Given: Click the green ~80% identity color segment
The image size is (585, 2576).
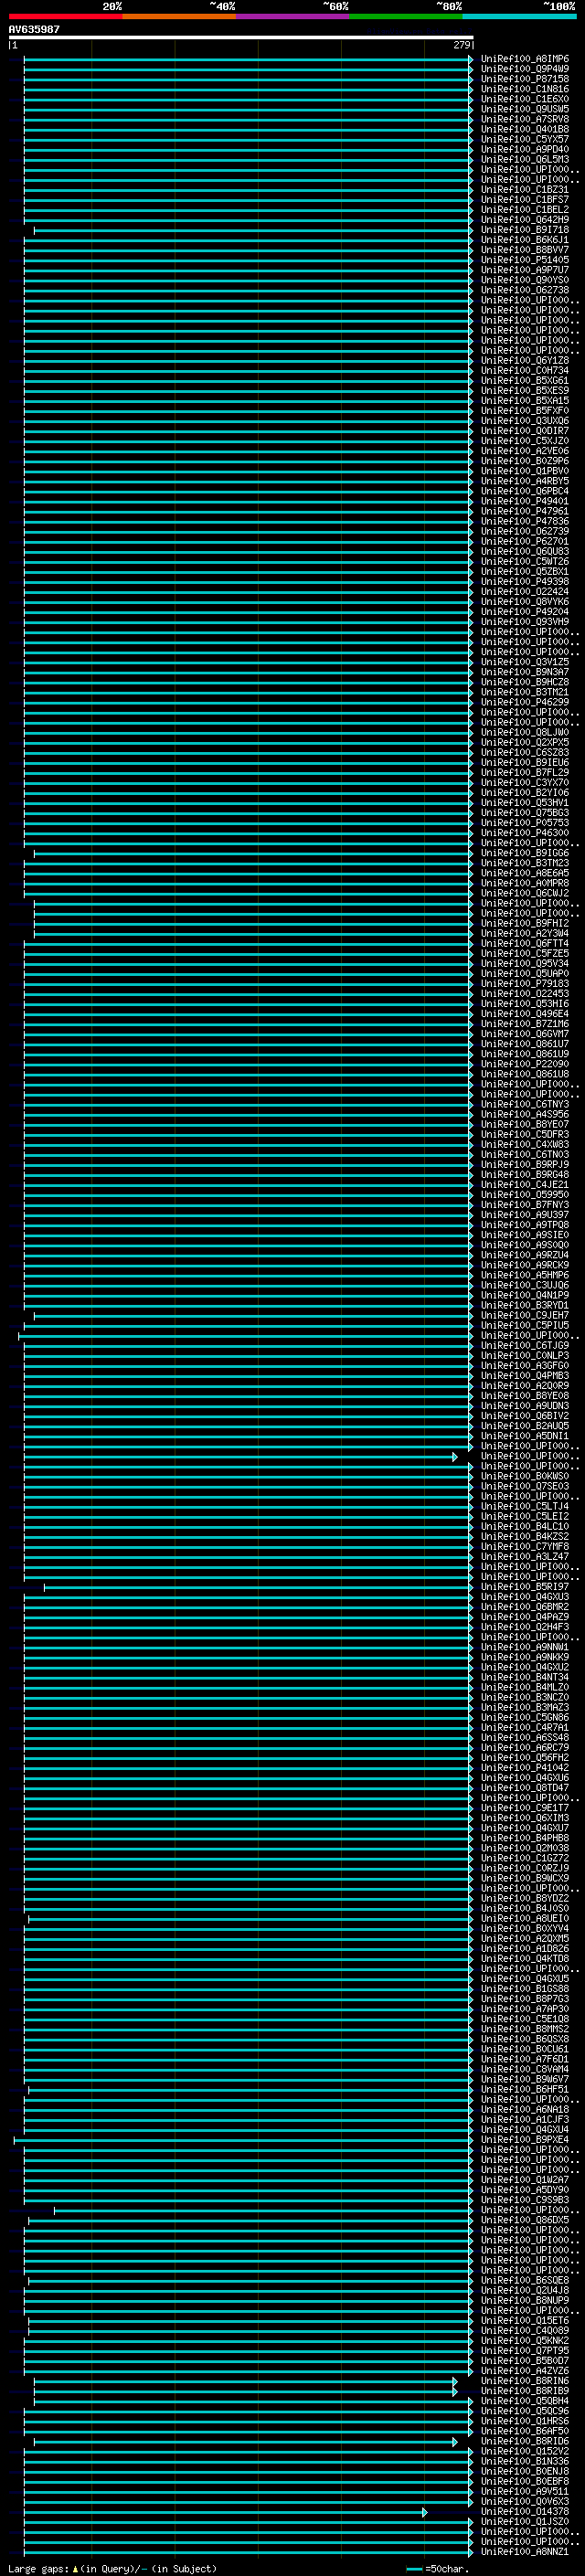Looking at the screenshot, I should [406, 16].
